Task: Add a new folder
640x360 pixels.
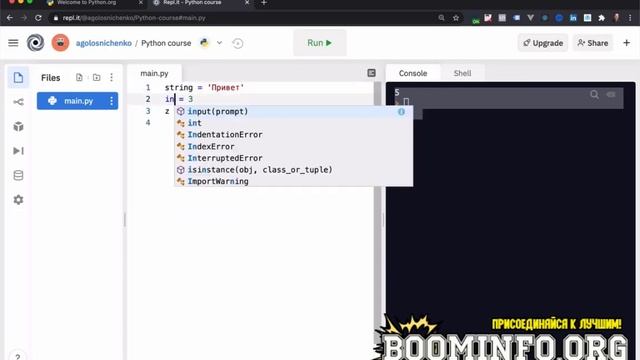Action: (x=96, y=77)
